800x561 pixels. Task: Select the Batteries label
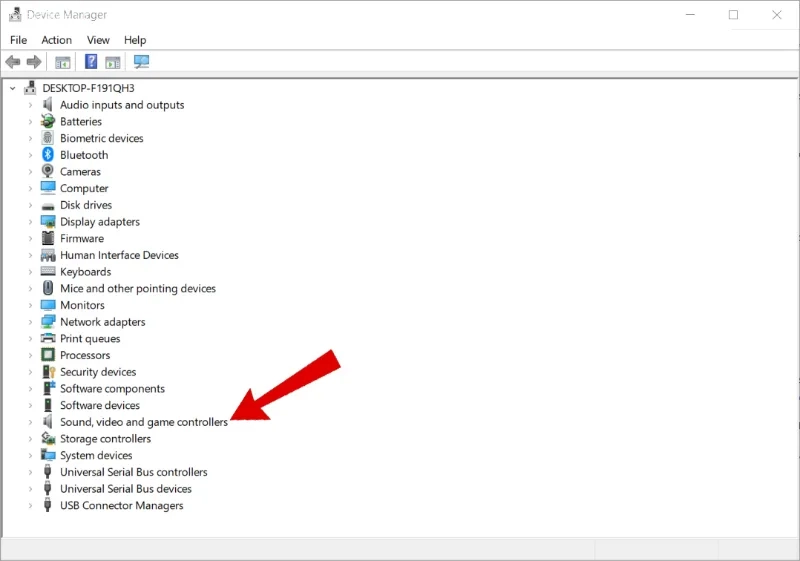pos(81,121)
